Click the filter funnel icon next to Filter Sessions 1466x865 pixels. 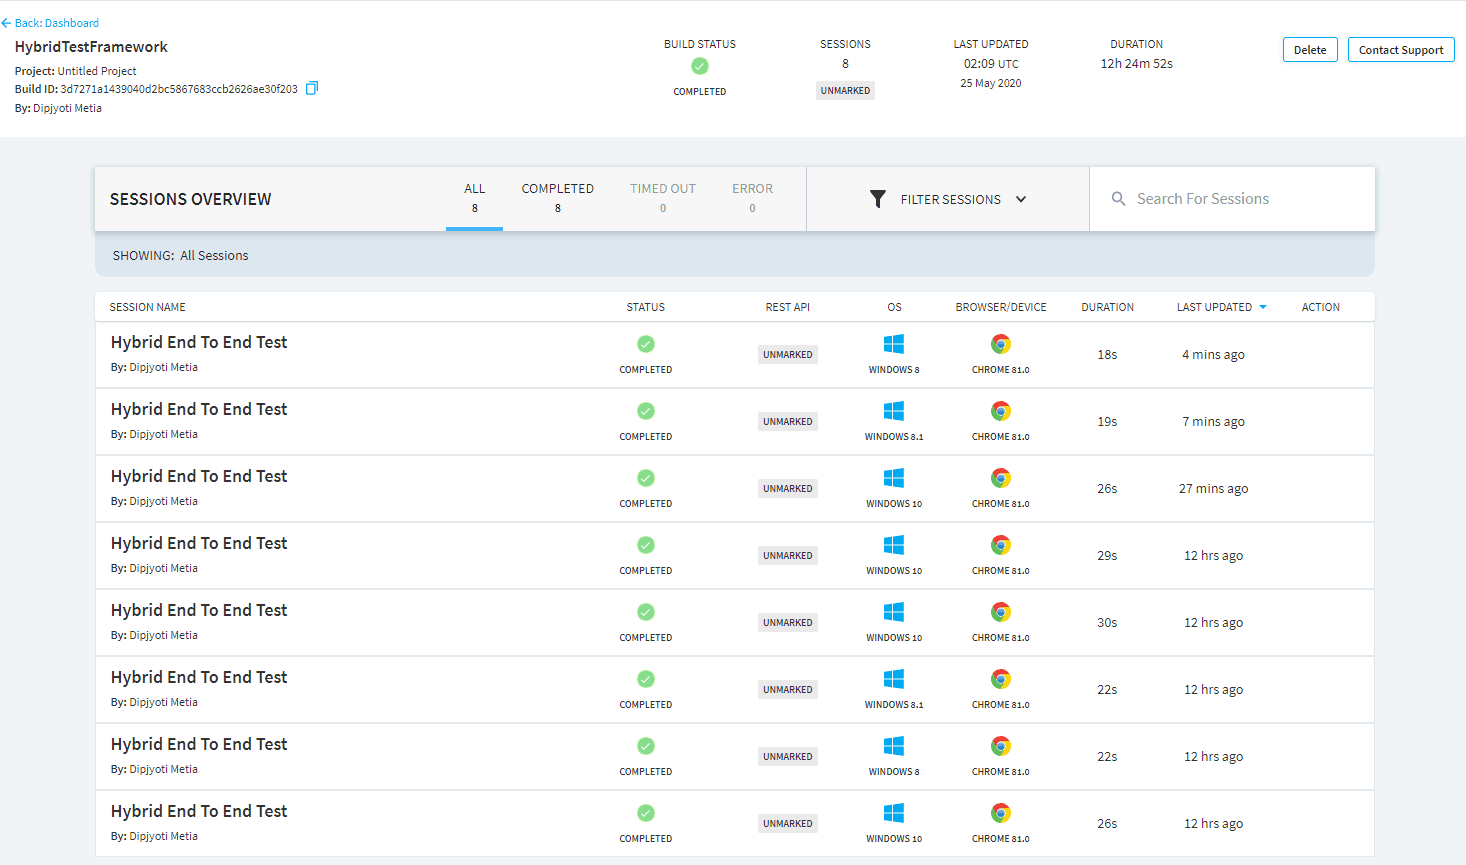(878, 198)
